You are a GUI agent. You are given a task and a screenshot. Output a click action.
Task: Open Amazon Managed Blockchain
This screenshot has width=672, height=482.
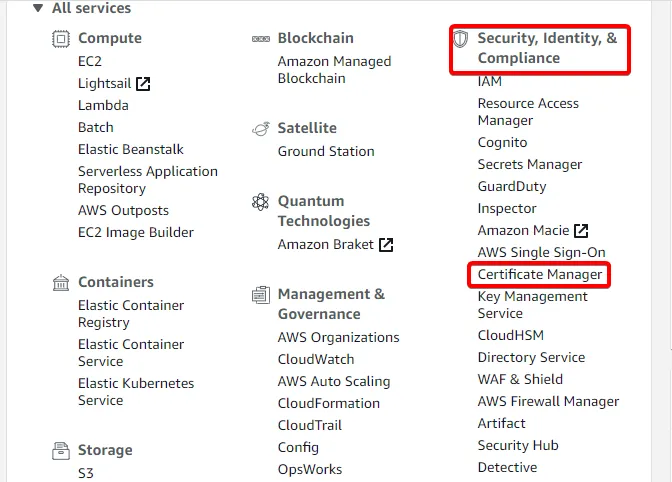[x=334, y=70]
